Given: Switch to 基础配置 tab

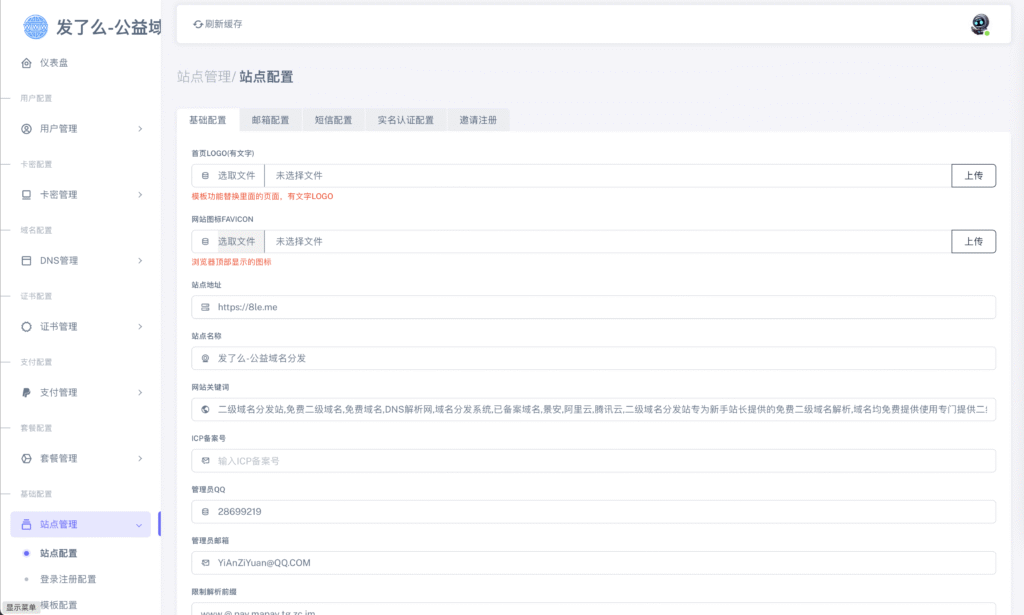Looking at the screenshot, I should pos(208,120).
